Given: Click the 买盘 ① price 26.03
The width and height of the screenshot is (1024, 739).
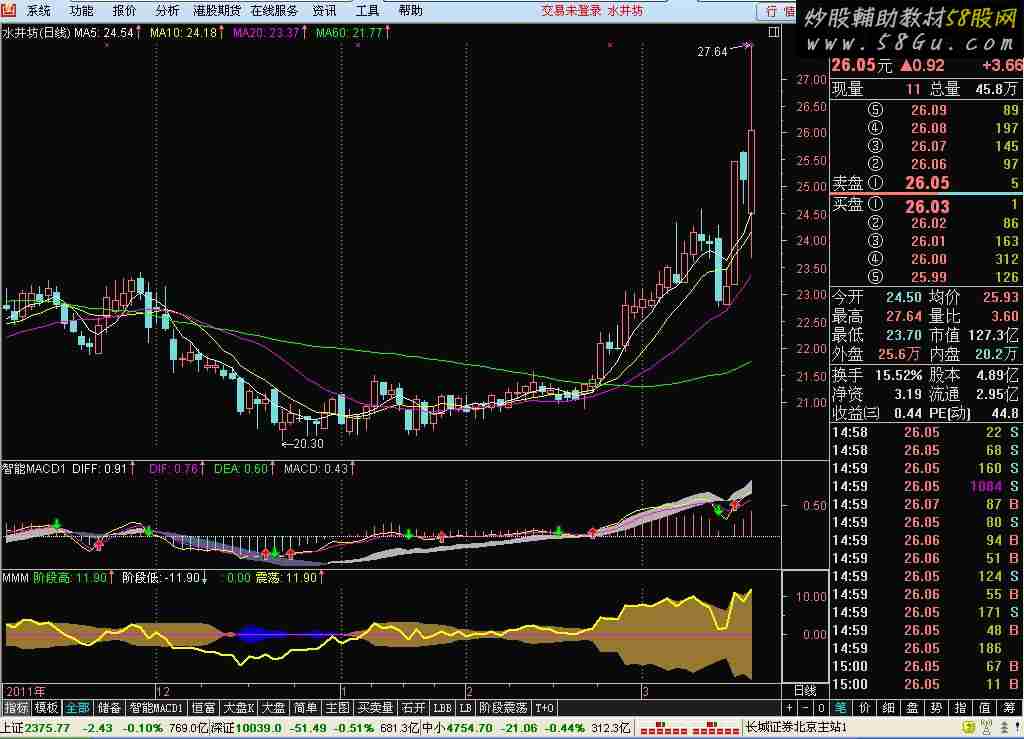Looking at the screenshot, I should (927, 207).
